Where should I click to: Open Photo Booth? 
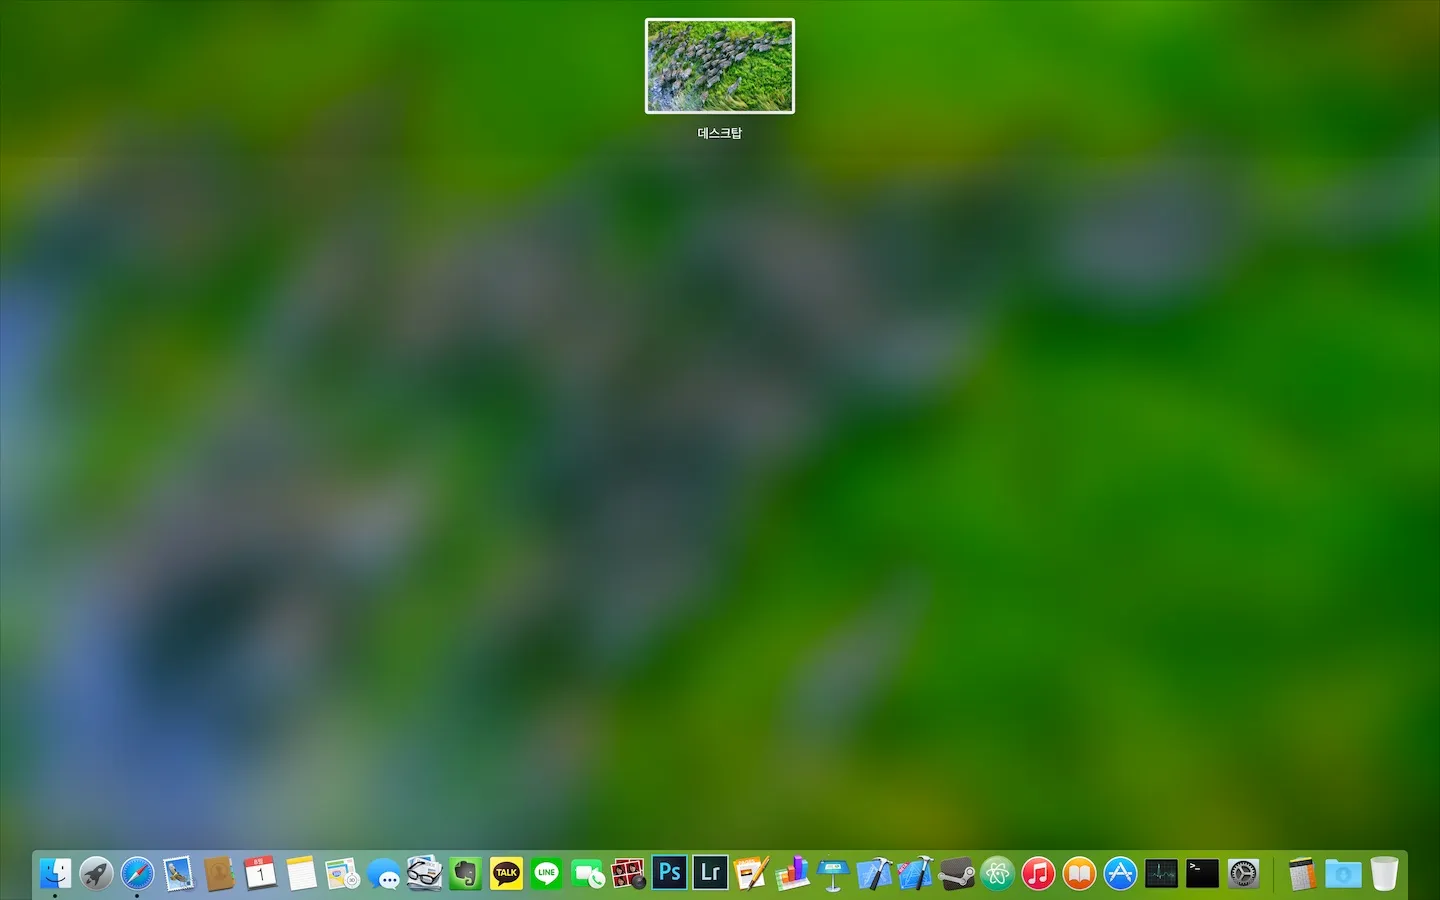628,873
